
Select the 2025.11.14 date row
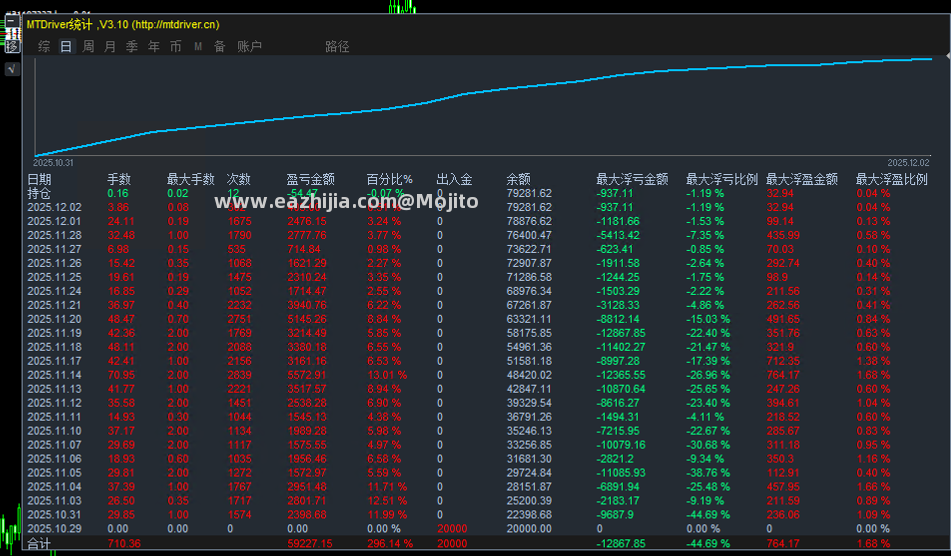click(54, 375)
